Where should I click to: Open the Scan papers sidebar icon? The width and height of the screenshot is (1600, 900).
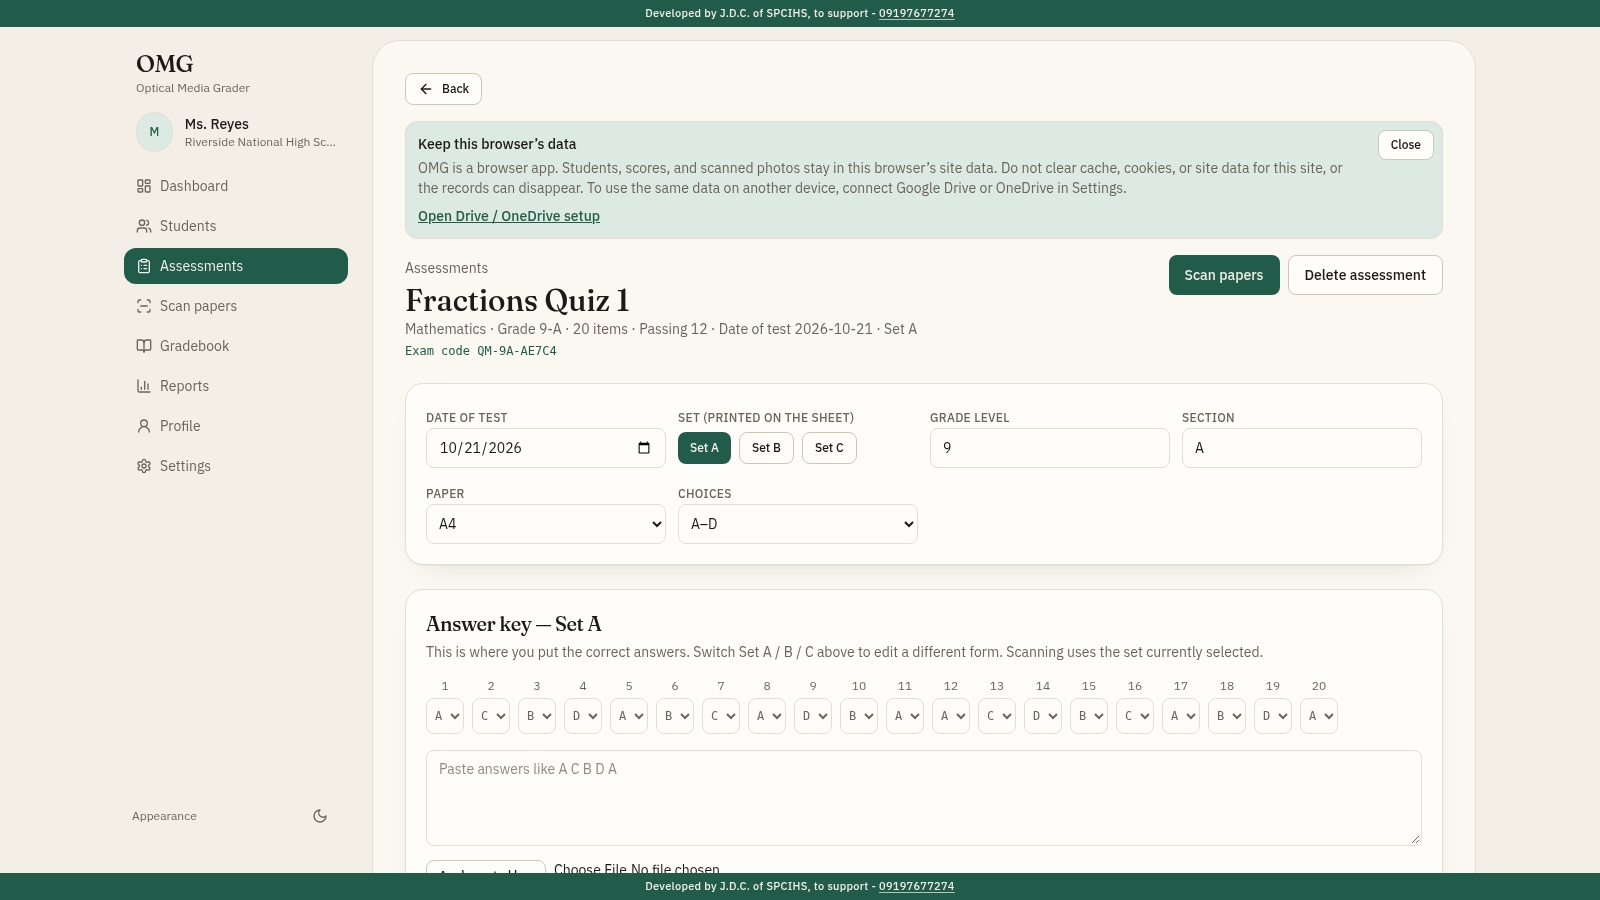144,306
